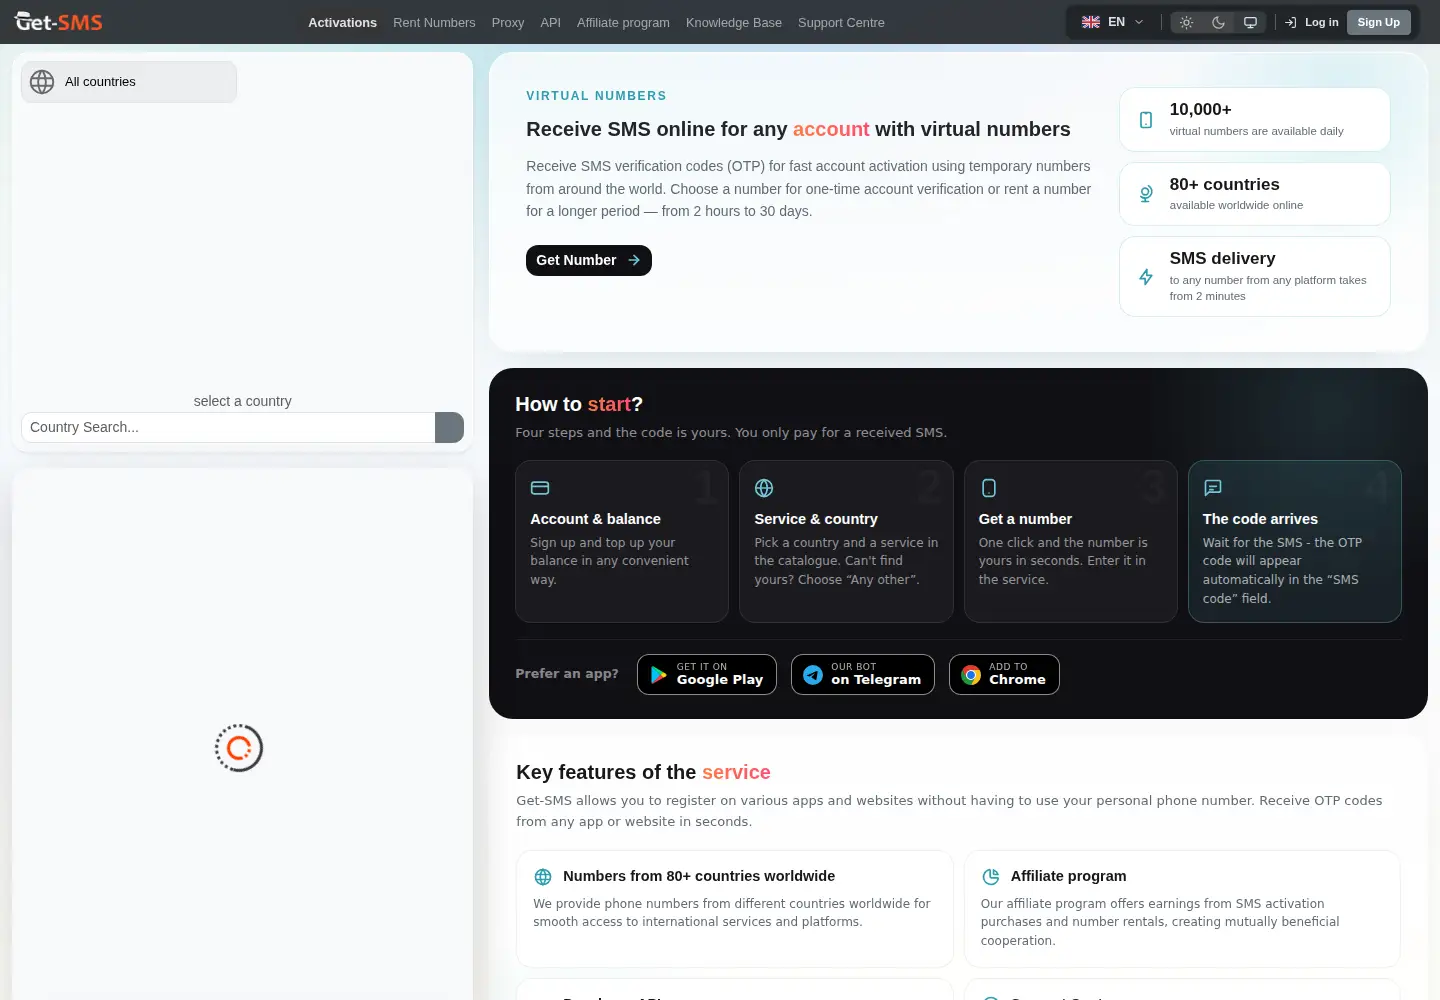Viewport: 1440px width, 1000px height.
Task: Click the Get Number button
Action: [x=589, y=260]
